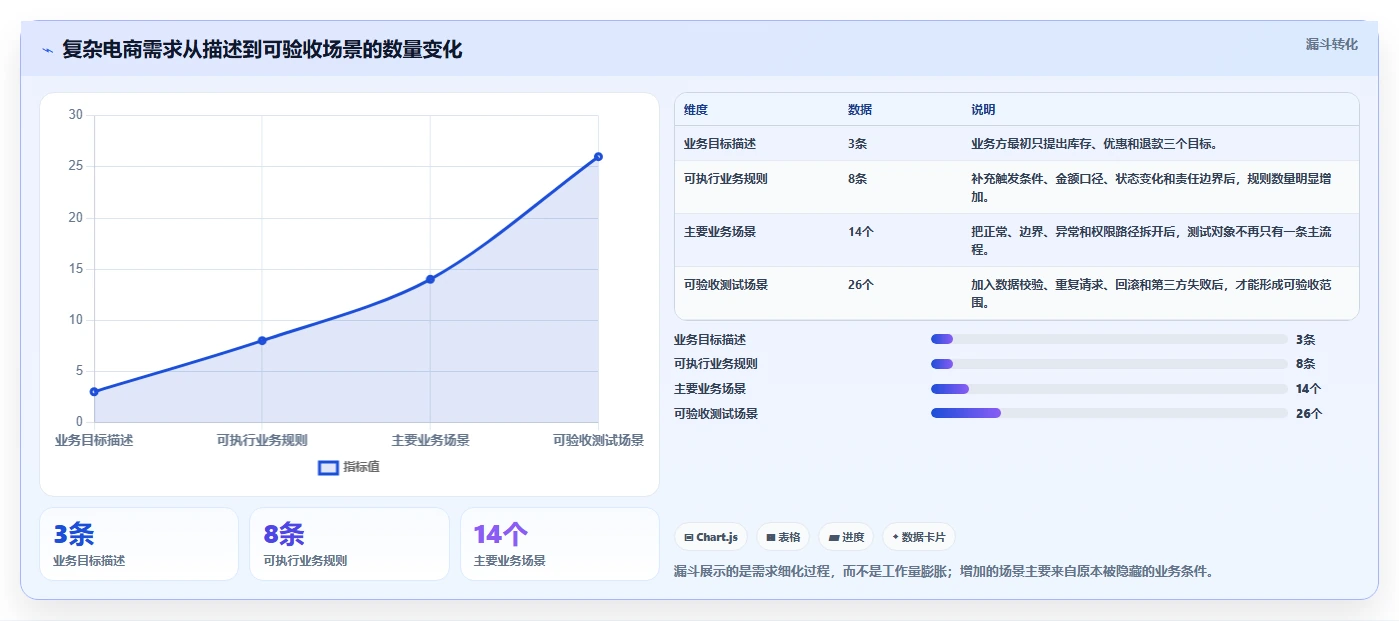Viewport: 1399px width, 621px height.
Task: Click the y-axis value 25
Action: click(x=76, y=166)
